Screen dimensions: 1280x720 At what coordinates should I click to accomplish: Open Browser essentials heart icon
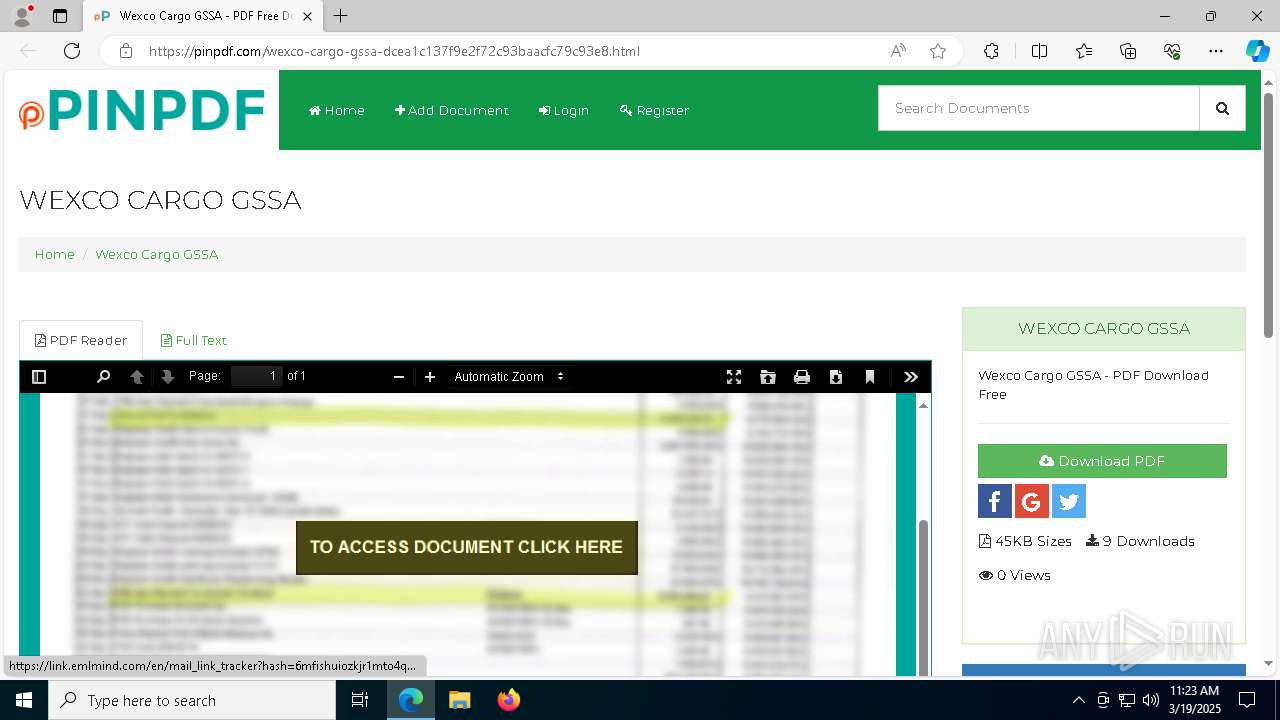(1172, 51)
